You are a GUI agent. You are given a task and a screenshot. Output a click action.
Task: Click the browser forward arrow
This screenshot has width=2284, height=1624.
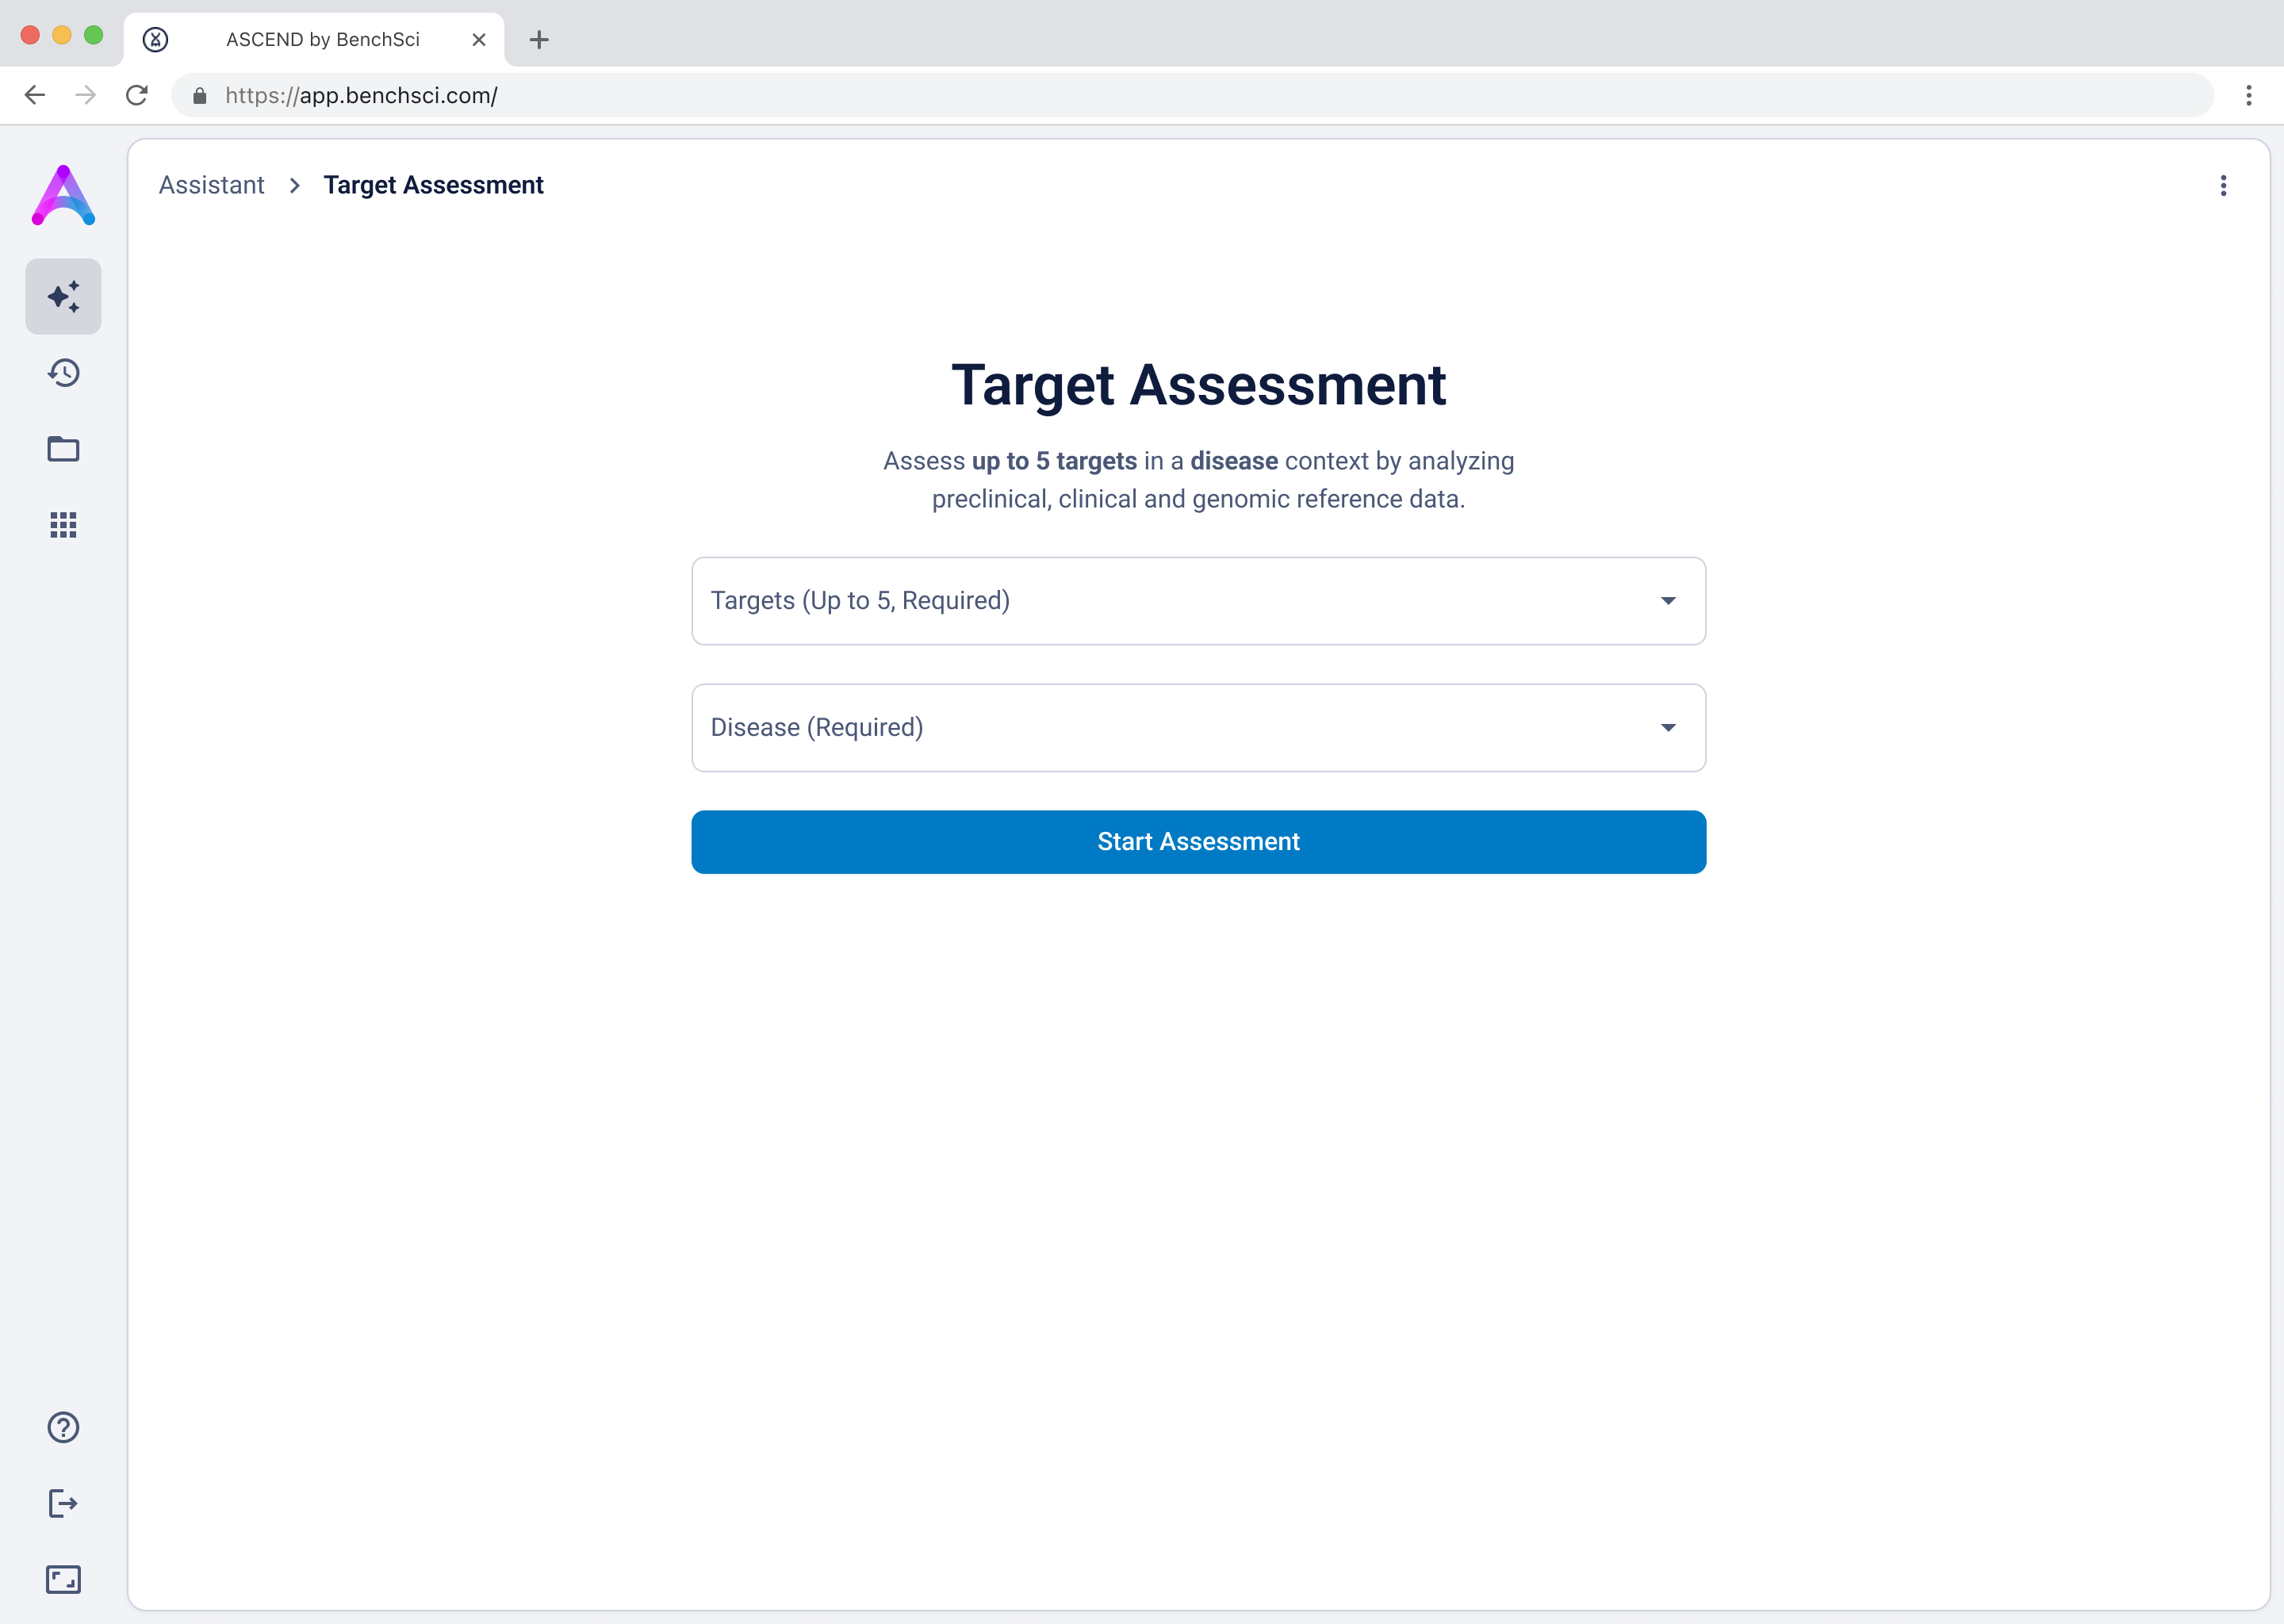[x=86, y=95]
